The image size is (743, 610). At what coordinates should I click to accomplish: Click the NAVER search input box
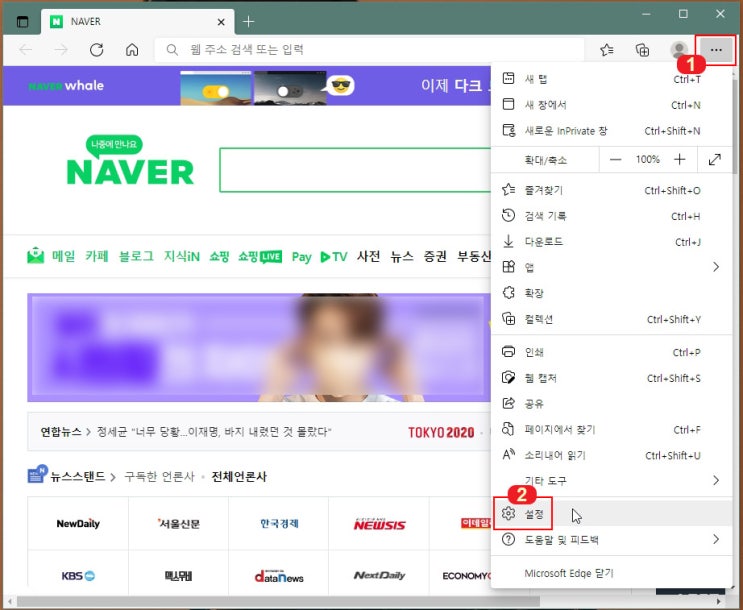tap(355, 170)
